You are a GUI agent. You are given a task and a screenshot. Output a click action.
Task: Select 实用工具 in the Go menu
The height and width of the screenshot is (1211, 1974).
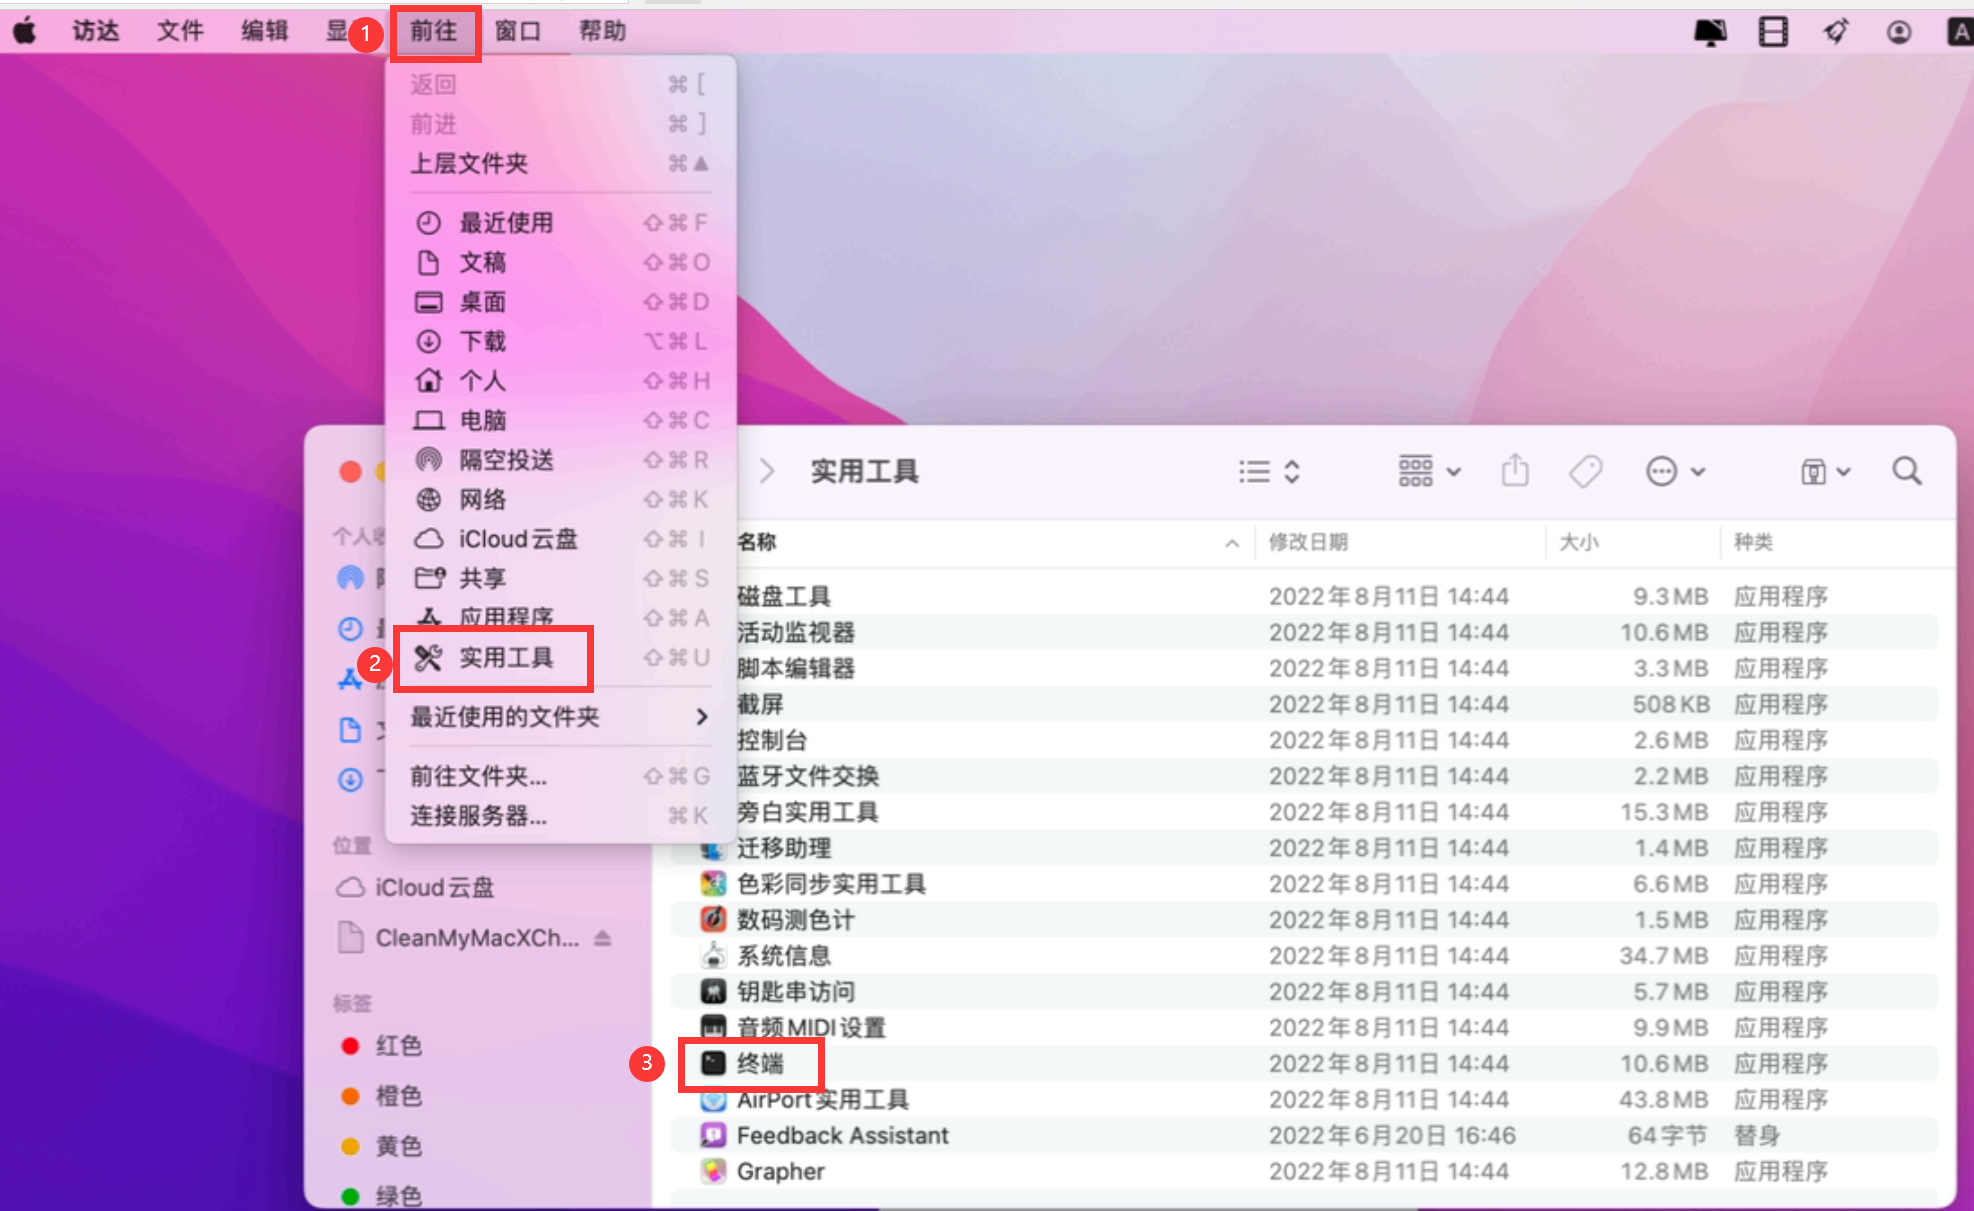(x=505, y=658)
